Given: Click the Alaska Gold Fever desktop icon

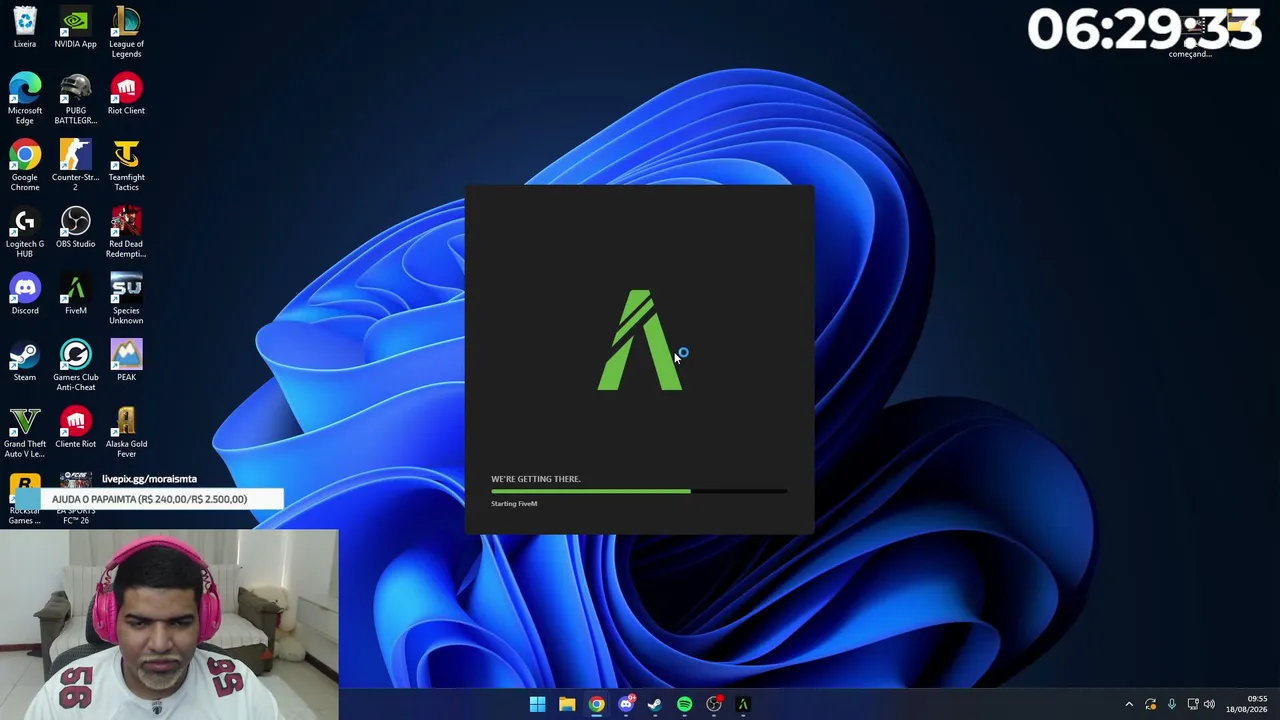Looking at the screenshot, I should tap(126, 433).
